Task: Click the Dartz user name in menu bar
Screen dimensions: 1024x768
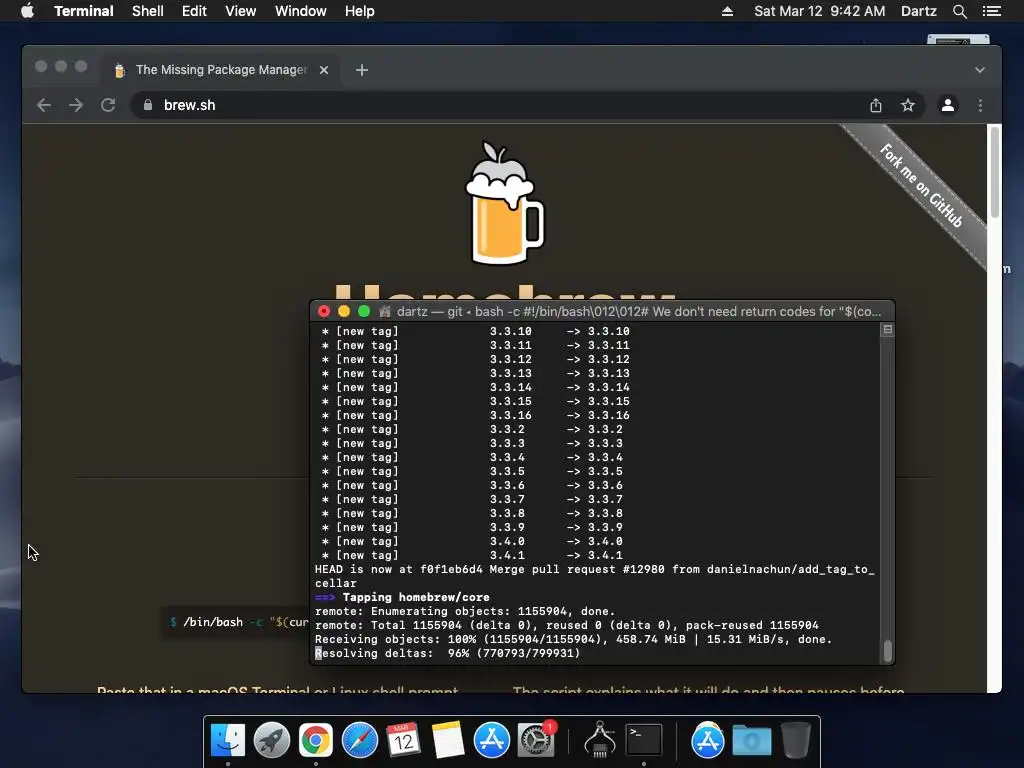Action: 919,11
